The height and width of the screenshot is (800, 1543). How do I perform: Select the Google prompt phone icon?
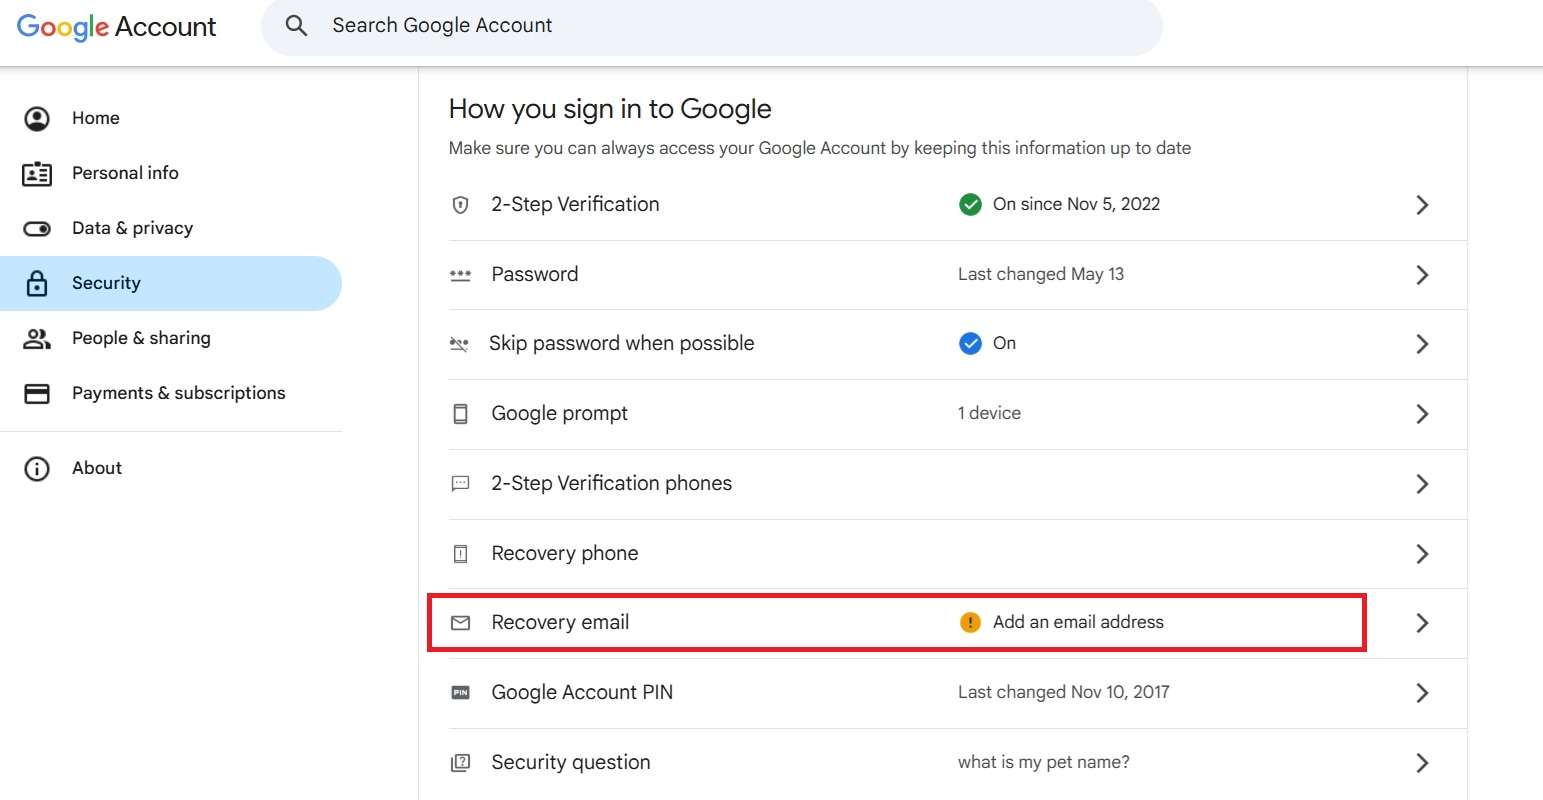click(x=460, y=413)
